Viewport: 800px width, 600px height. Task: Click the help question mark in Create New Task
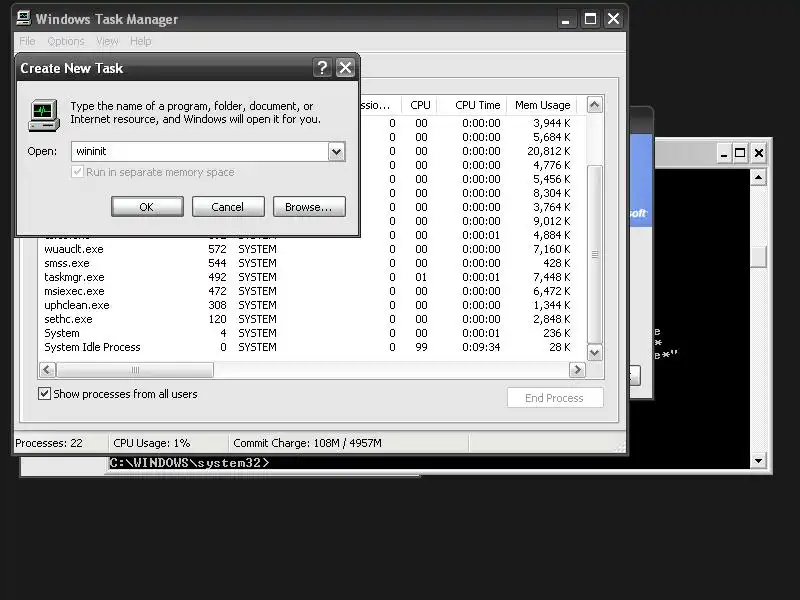pos(322,68)
